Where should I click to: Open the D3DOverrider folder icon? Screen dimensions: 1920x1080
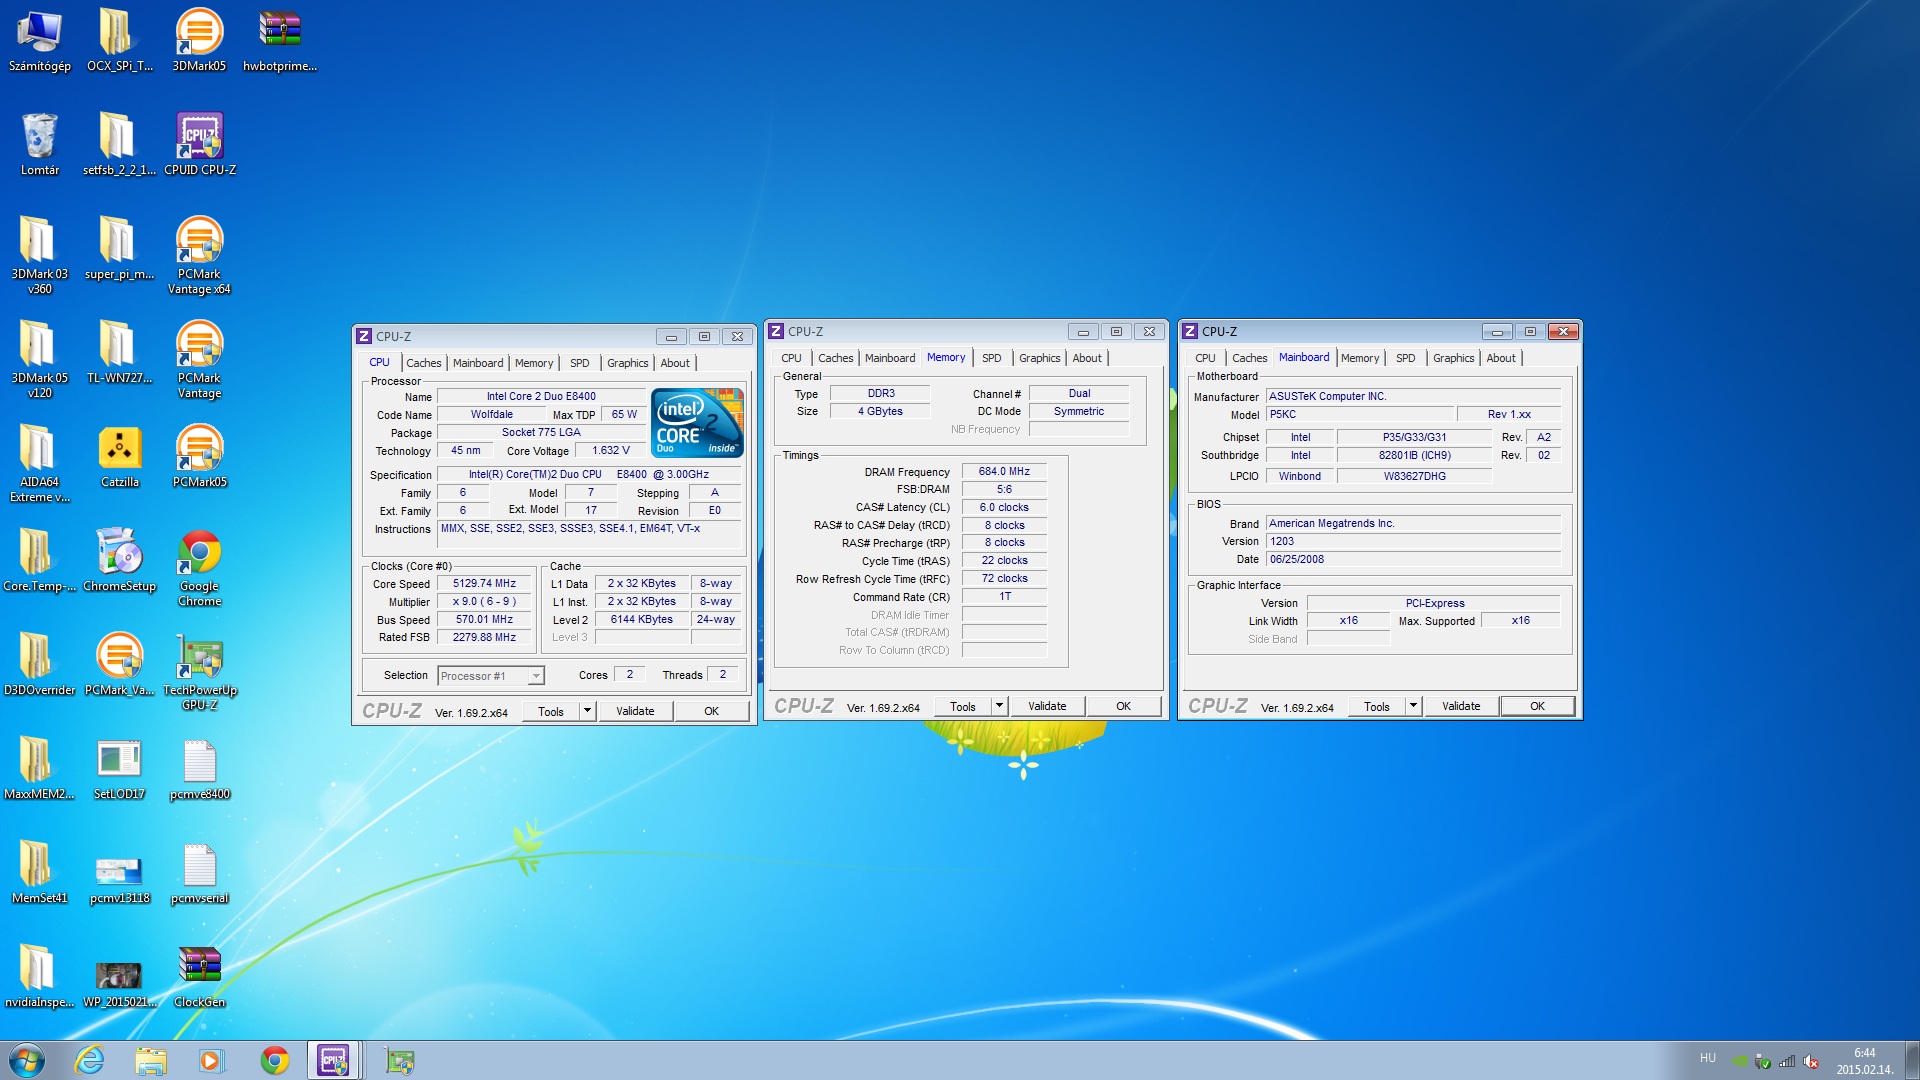[40, 664]
